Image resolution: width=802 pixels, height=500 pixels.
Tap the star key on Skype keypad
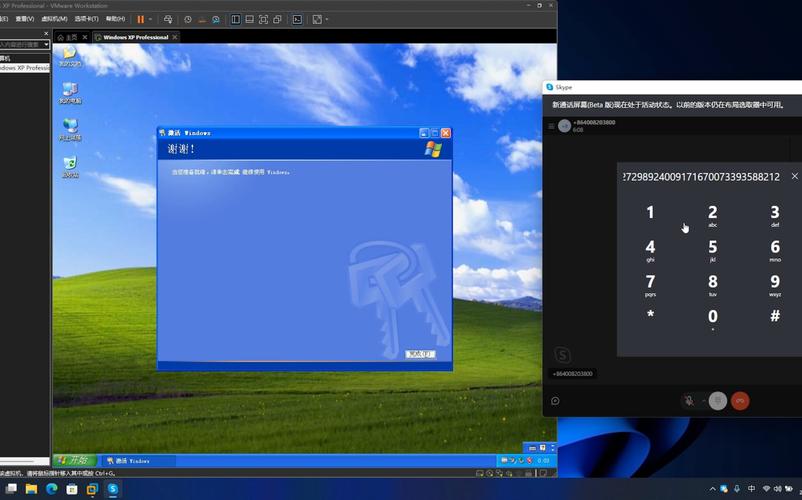click(x=650, y=315)
